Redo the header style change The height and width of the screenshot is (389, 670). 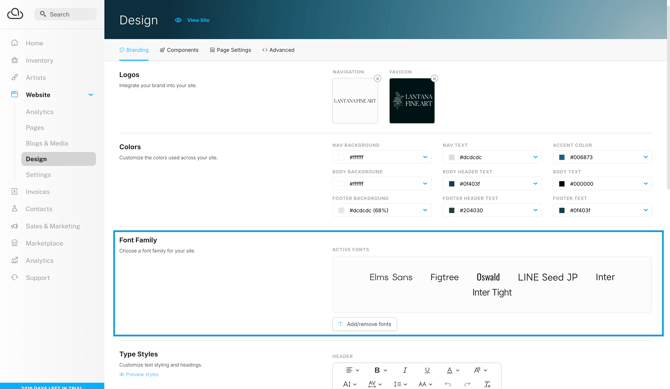tap(467, 384)
